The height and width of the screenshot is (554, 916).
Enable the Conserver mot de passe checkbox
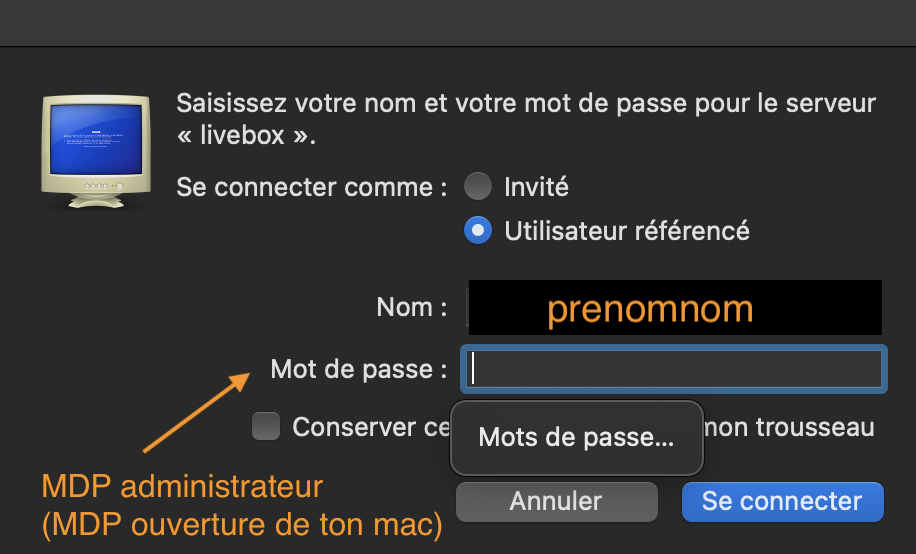[266, 427]
